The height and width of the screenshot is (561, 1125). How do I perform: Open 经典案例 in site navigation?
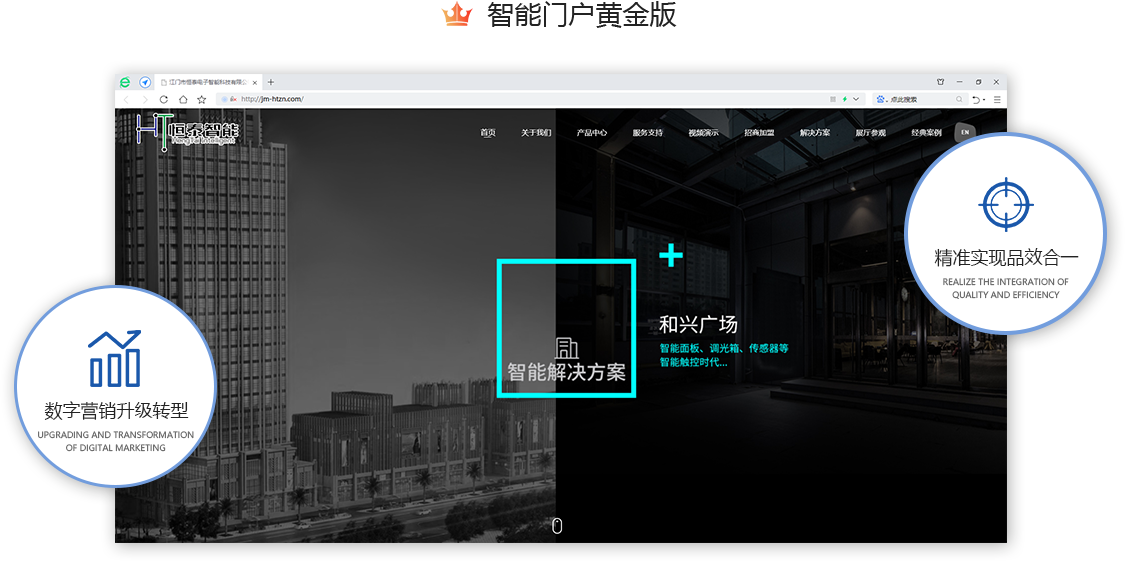(926, 133)
